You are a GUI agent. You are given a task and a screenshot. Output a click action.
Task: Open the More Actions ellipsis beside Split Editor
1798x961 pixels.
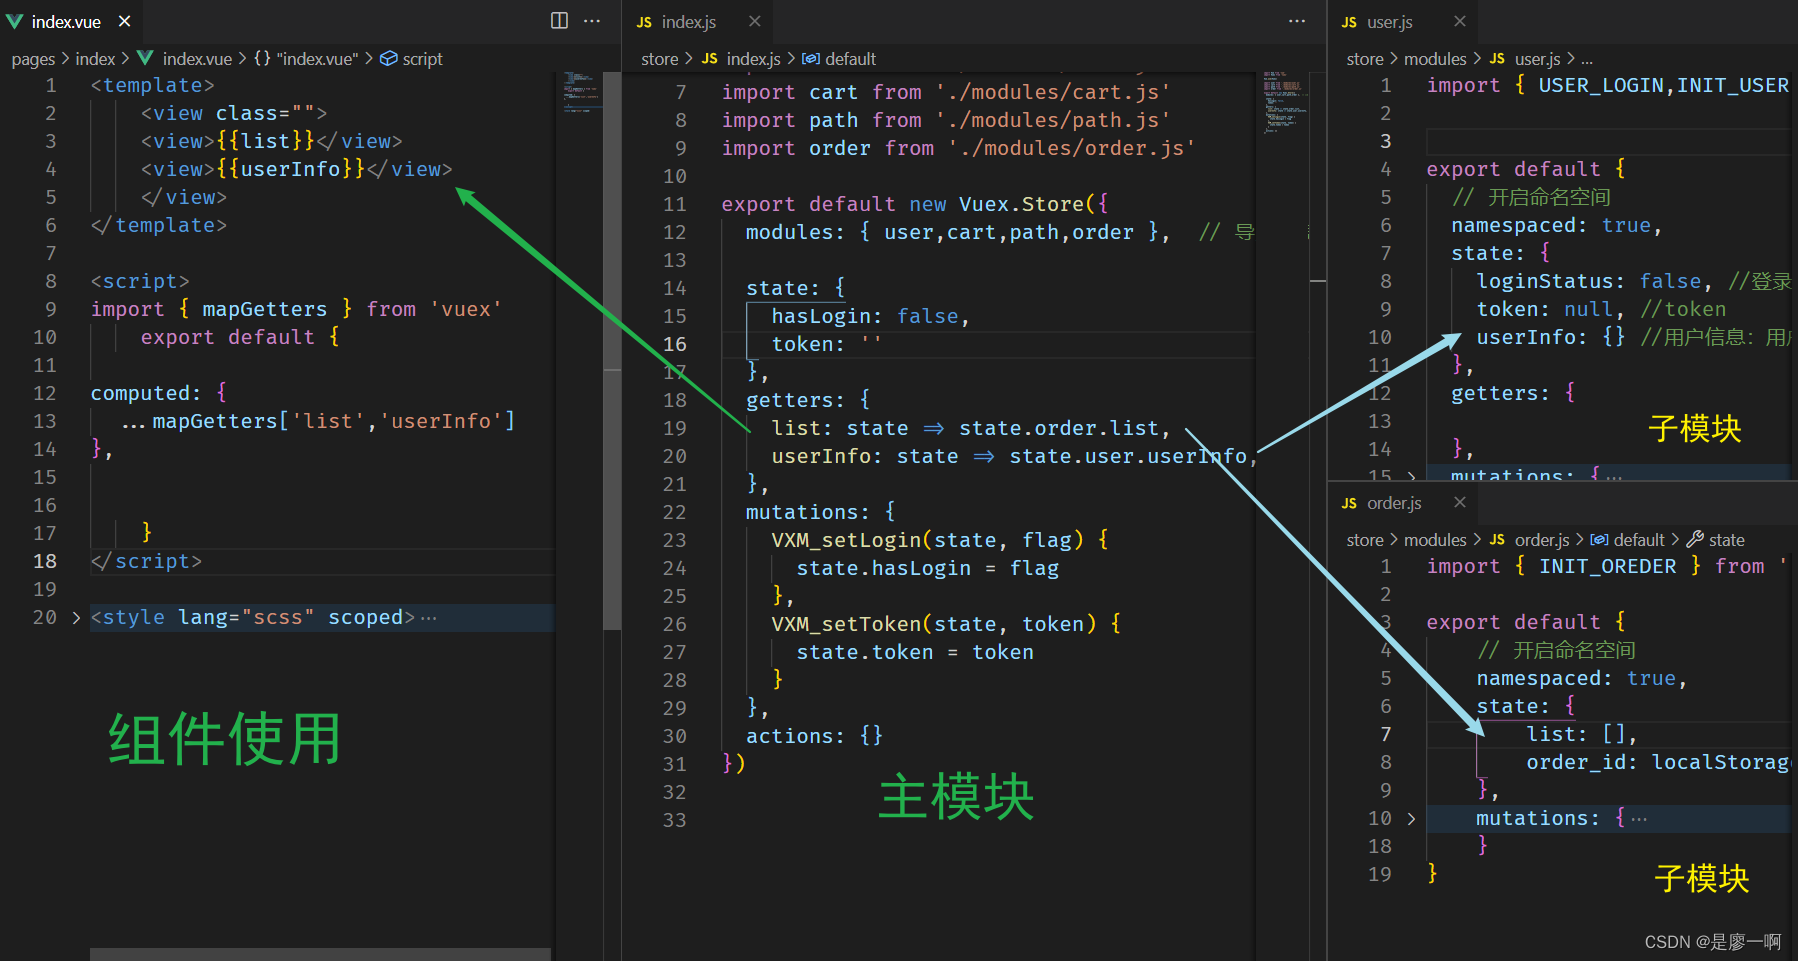click(x=592, y=21)
